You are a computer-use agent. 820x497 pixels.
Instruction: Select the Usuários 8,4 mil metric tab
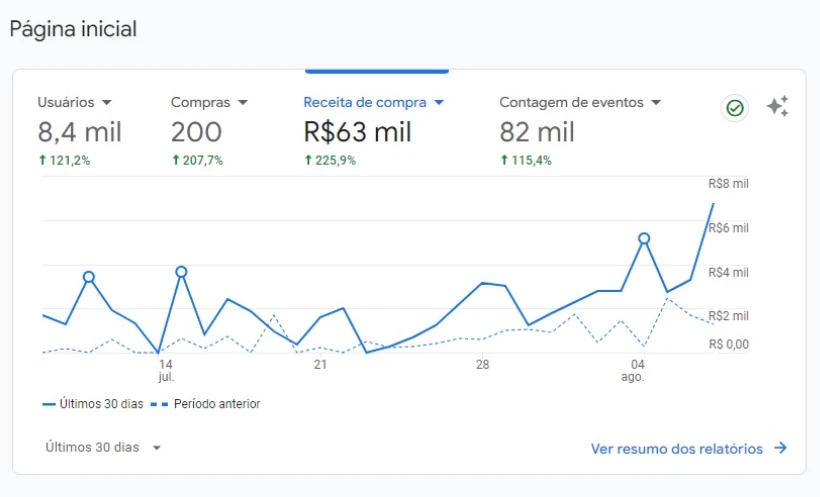coord(79,132)
